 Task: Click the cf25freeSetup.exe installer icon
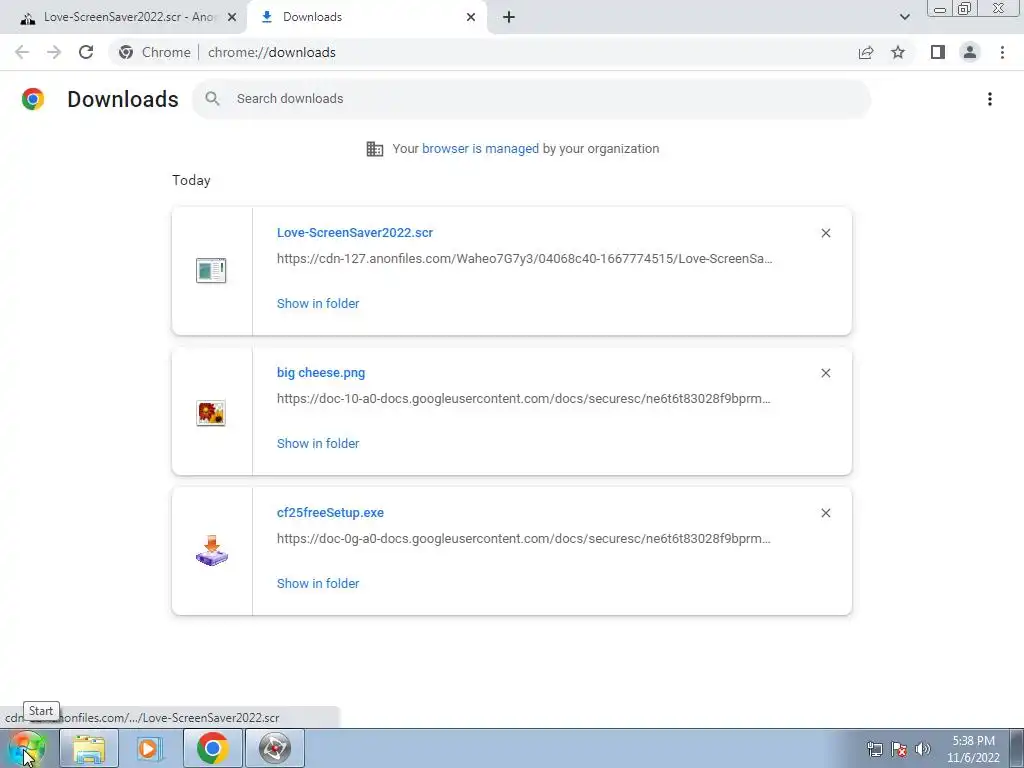point(212,551)
